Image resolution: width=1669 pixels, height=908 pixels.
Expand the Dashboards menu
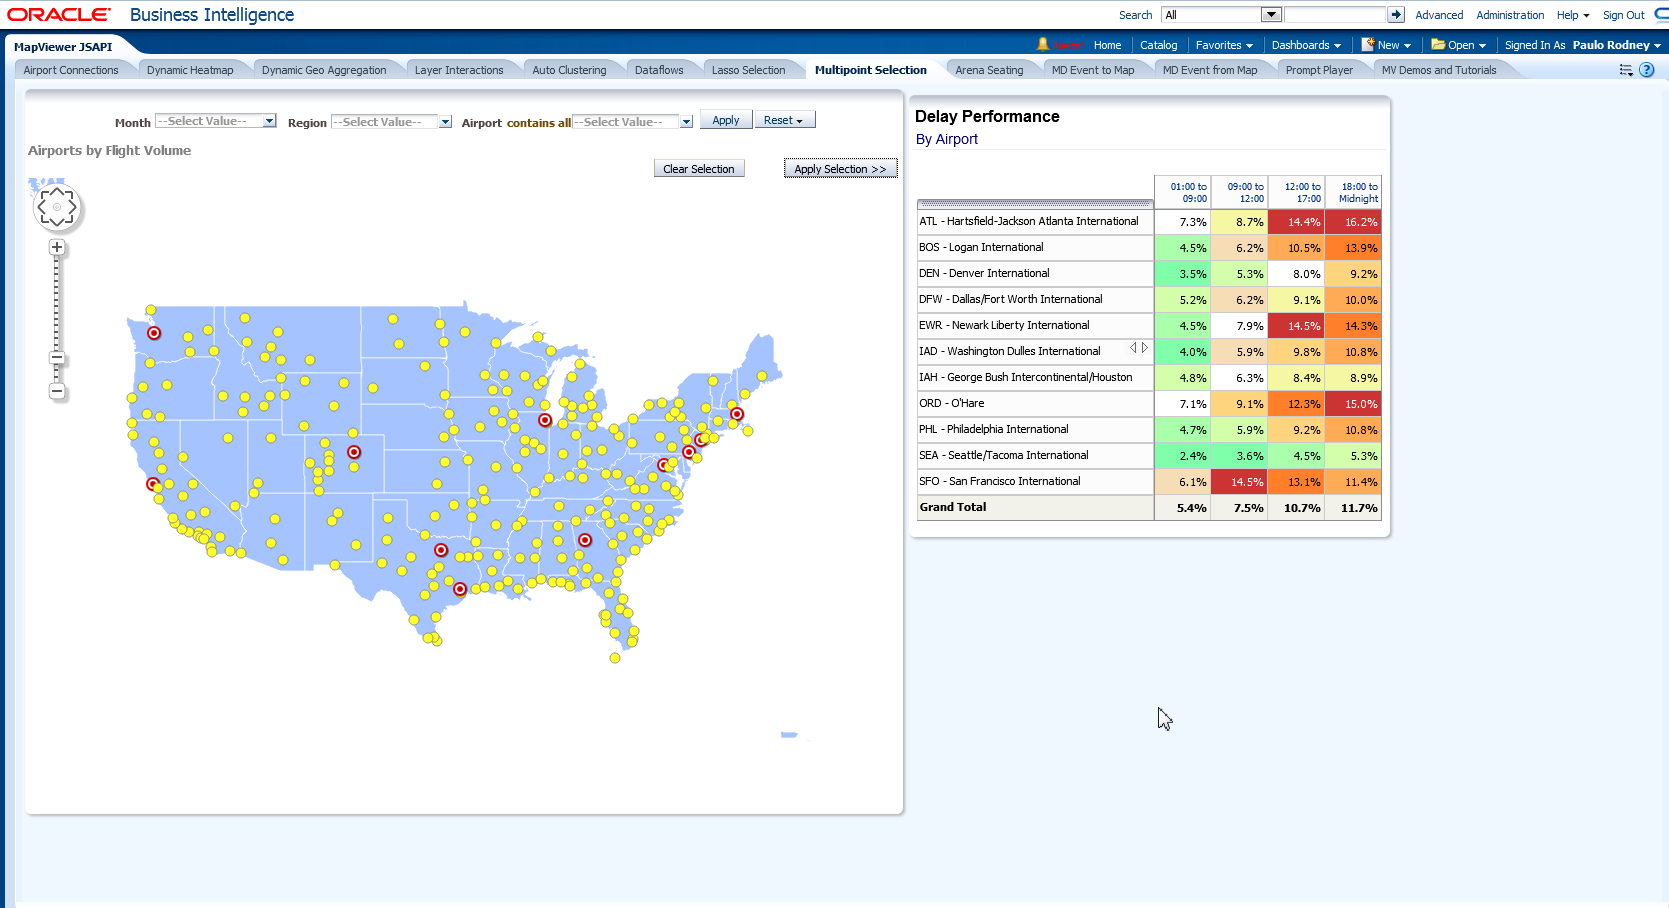[1306, 45]
